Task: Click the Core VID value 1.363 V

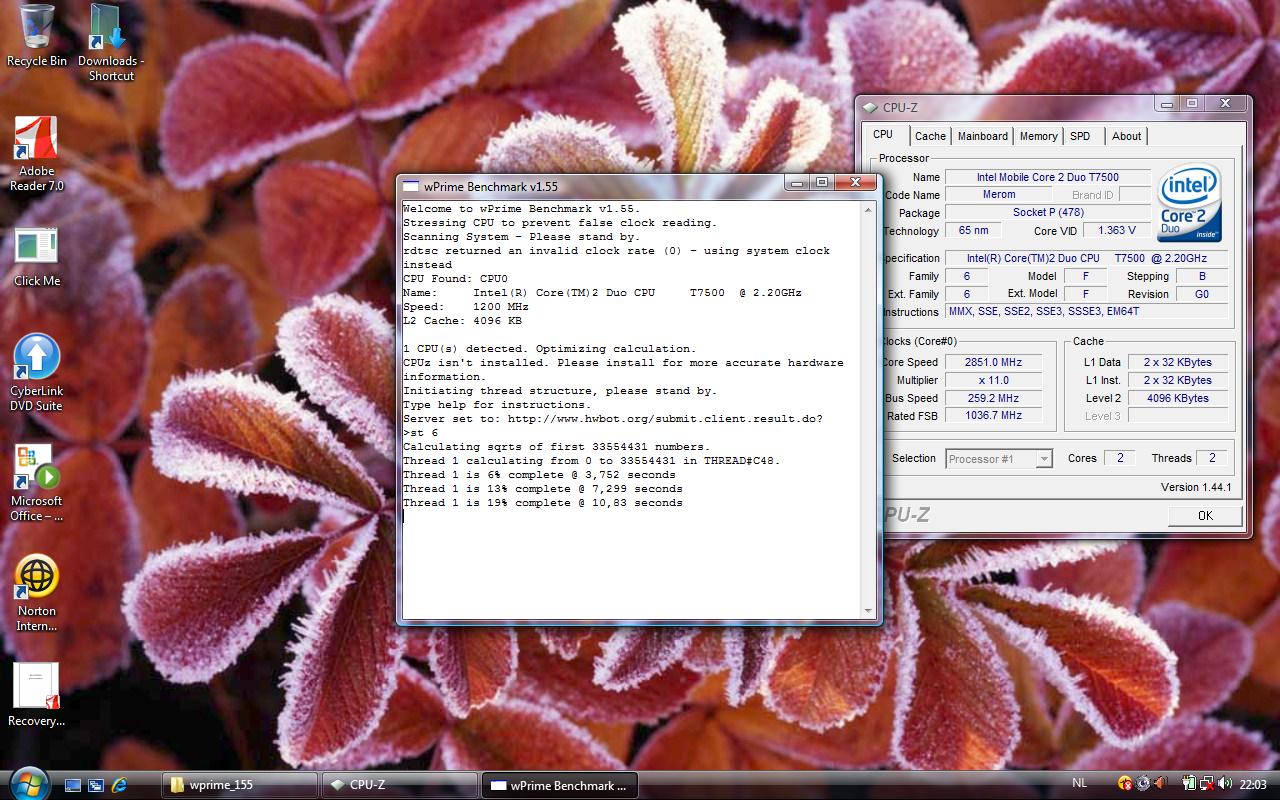Action: point(1117,230)
